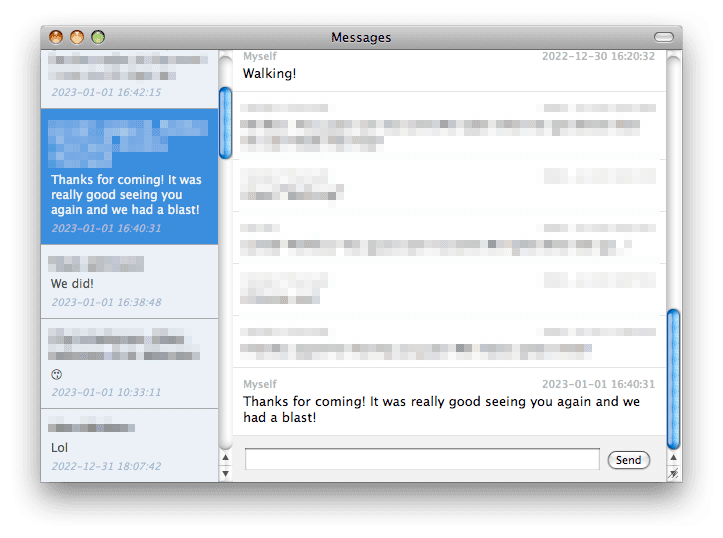723x538 pixels.
Task: Click the yellow minimize window button
Action: pos(77,37)
